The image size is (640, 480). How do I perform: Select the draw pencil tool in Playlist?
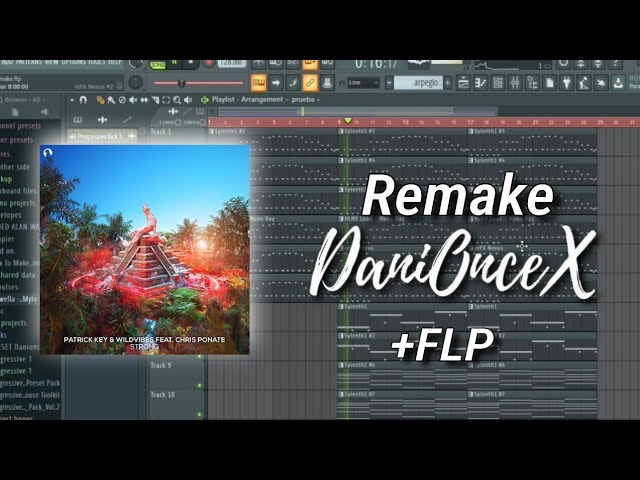click(100, 100)
